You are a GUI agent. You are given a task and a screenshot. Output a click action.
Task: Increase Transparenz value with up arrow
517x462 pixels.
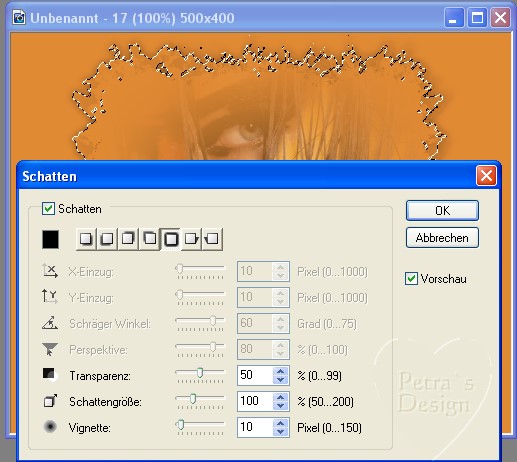[x=280, y=371]
